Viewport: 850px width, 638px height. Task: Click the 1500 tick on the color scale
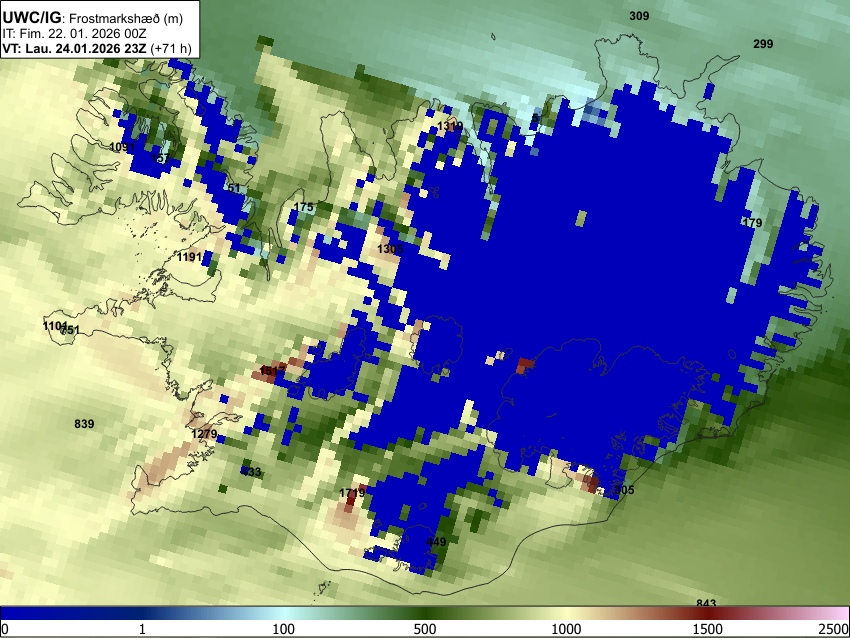pyautogui.click(x=708, y=629)
